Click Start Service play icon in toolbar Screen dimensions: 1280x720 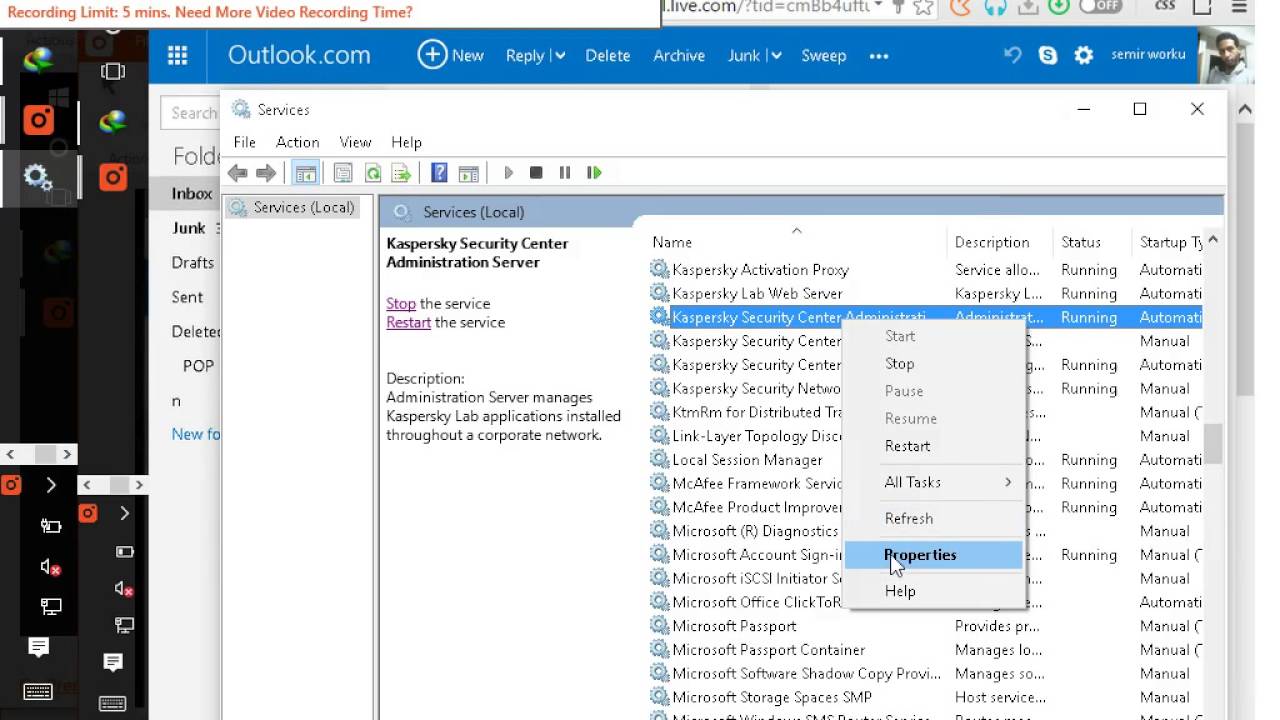508,173
